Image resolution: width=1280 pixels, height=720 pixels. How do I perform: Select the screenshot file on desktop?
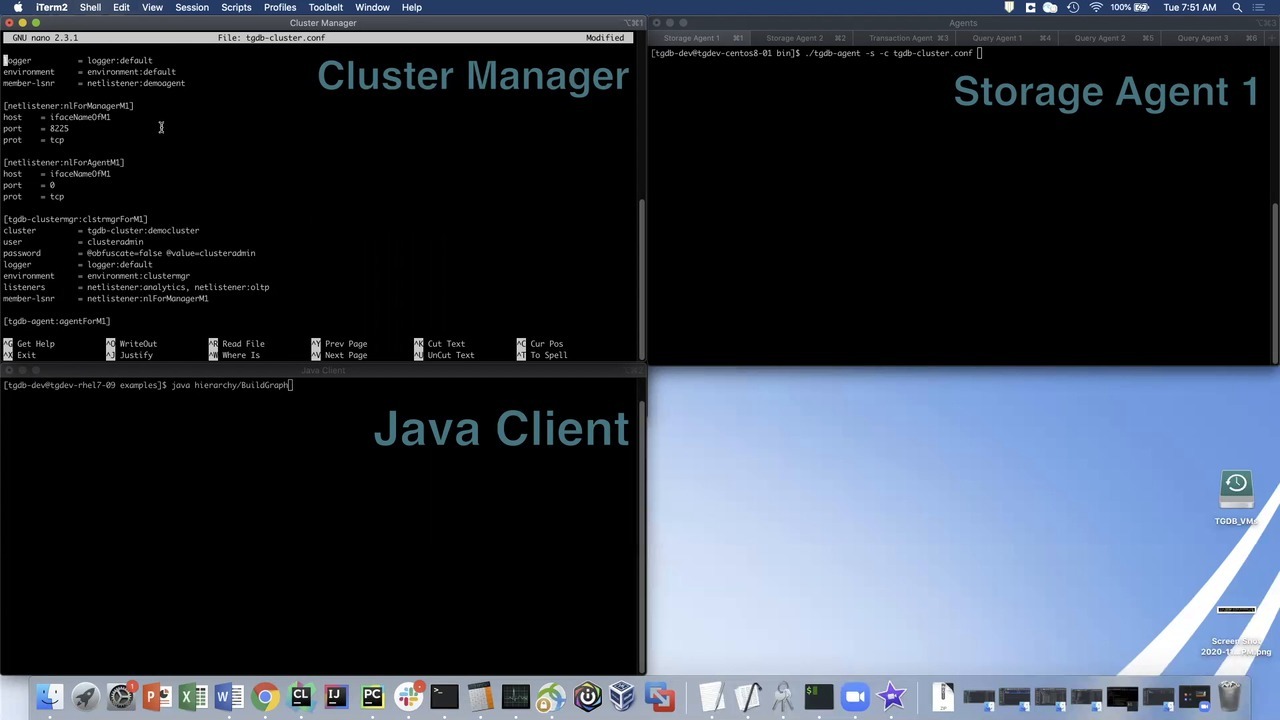[x=1237, y=631]
